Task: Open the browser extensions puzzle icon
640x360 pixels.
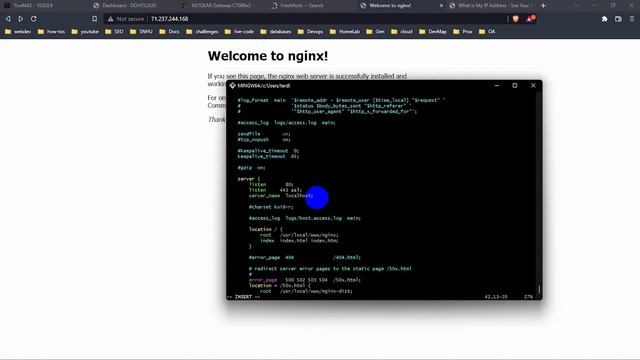Action: (604, 19)
